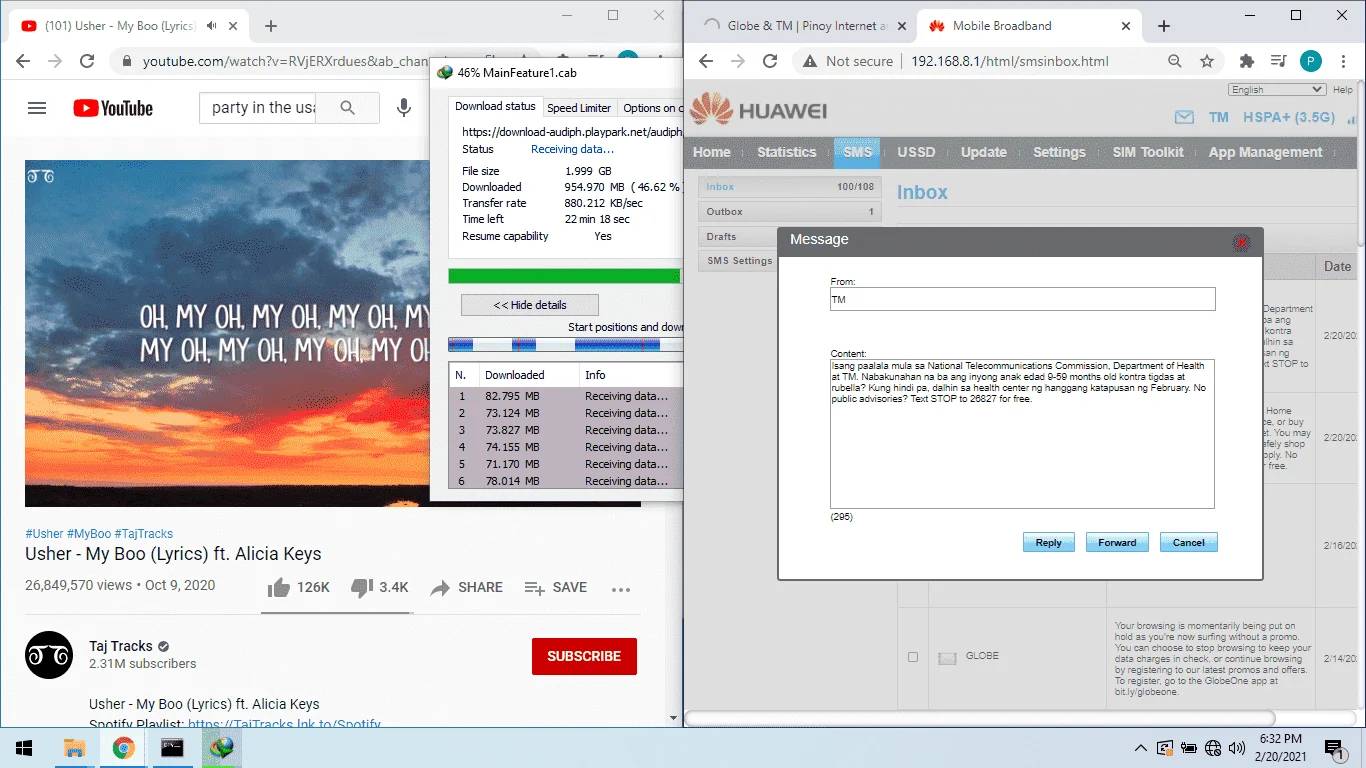Screen dimensions: 1366x768
Task: Click the blue segmented connections progress bar
Action: [565, 344]
